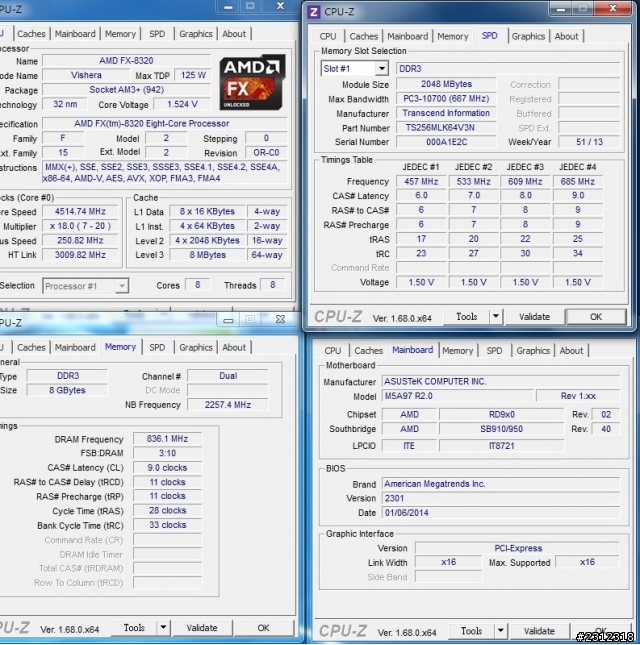Click OK button in Memory window
This screenshot has height=645, width=640.
tap(263, 628)
